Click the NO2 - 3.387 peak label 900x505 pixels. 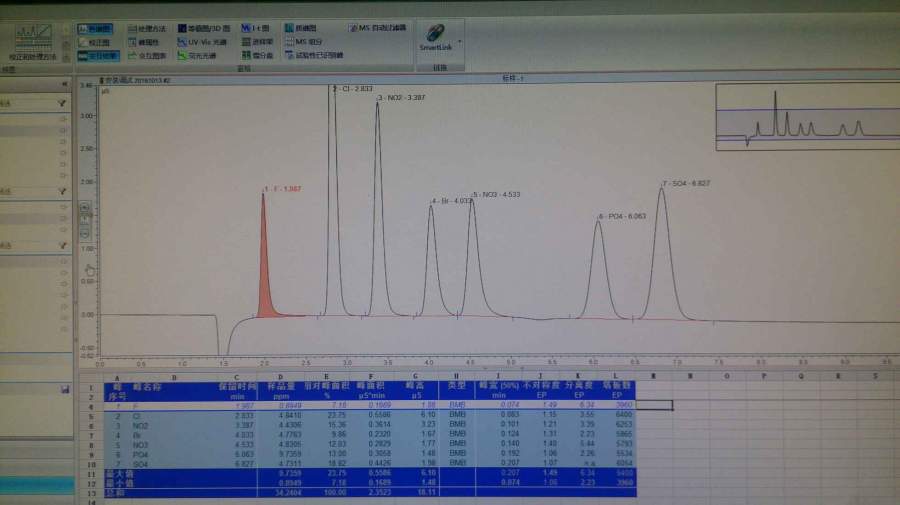(403, 98)
